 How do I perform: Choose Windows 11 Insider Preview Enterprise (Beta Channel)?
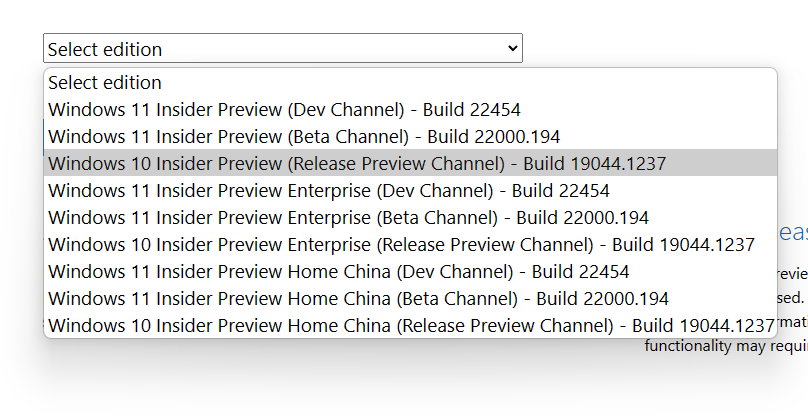pyautogui.click(x=348, y=218)
